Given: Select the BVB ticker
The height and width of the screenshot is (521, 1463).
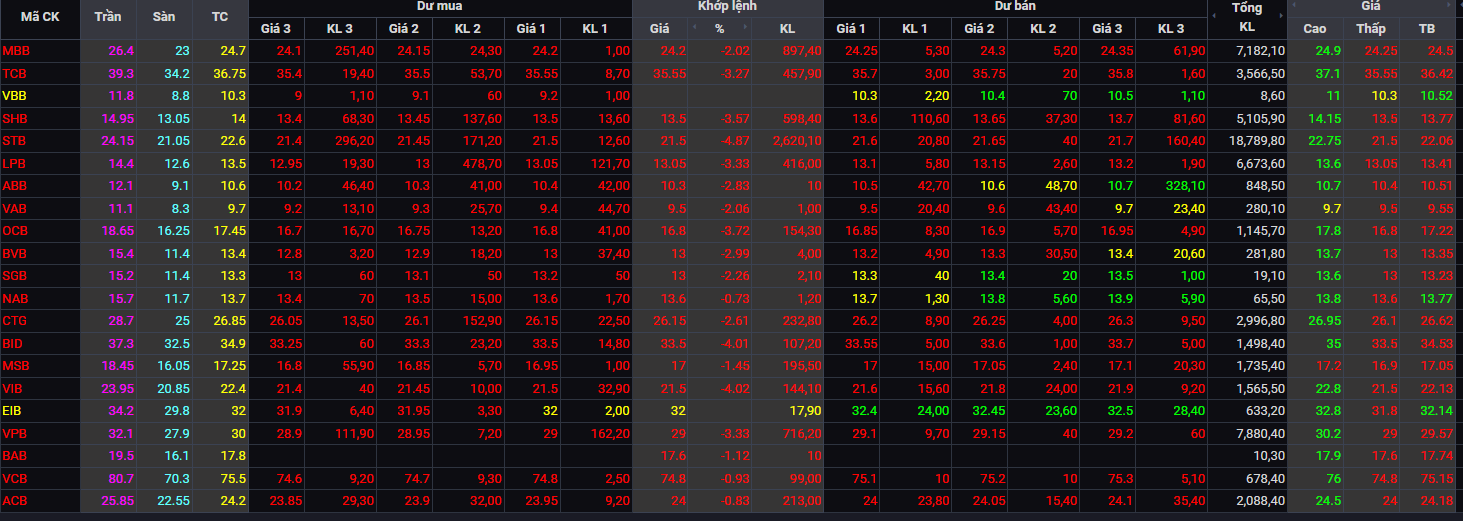Looking at the screenshot, I should pos(15,253).
